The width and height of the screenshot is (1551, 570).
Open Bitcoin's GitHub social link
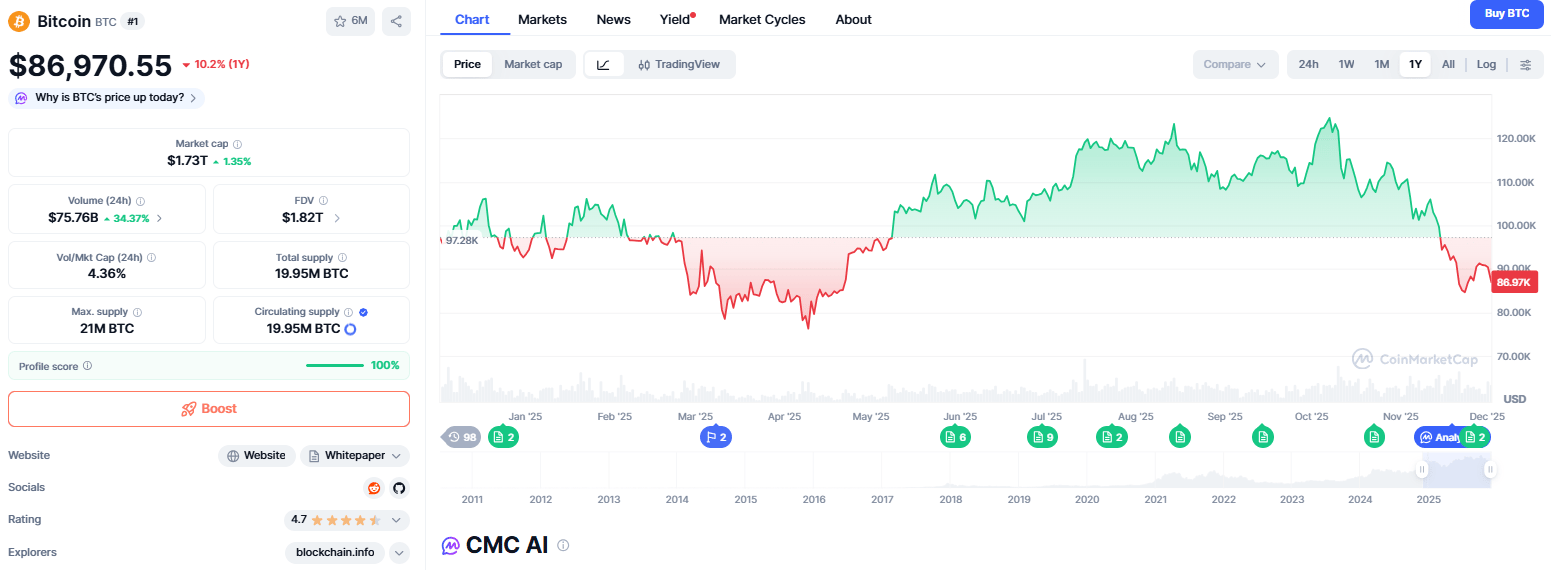(399, 488)
